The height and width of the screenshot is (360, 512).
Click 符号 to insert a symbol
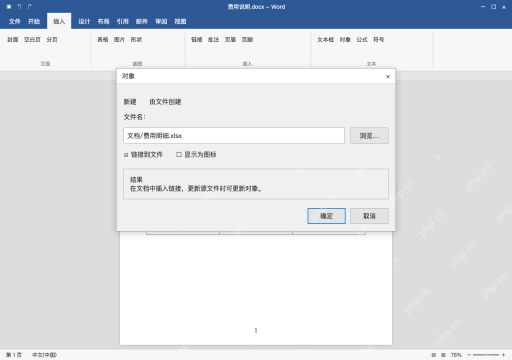pyautogui.click(x=379, y=39)
